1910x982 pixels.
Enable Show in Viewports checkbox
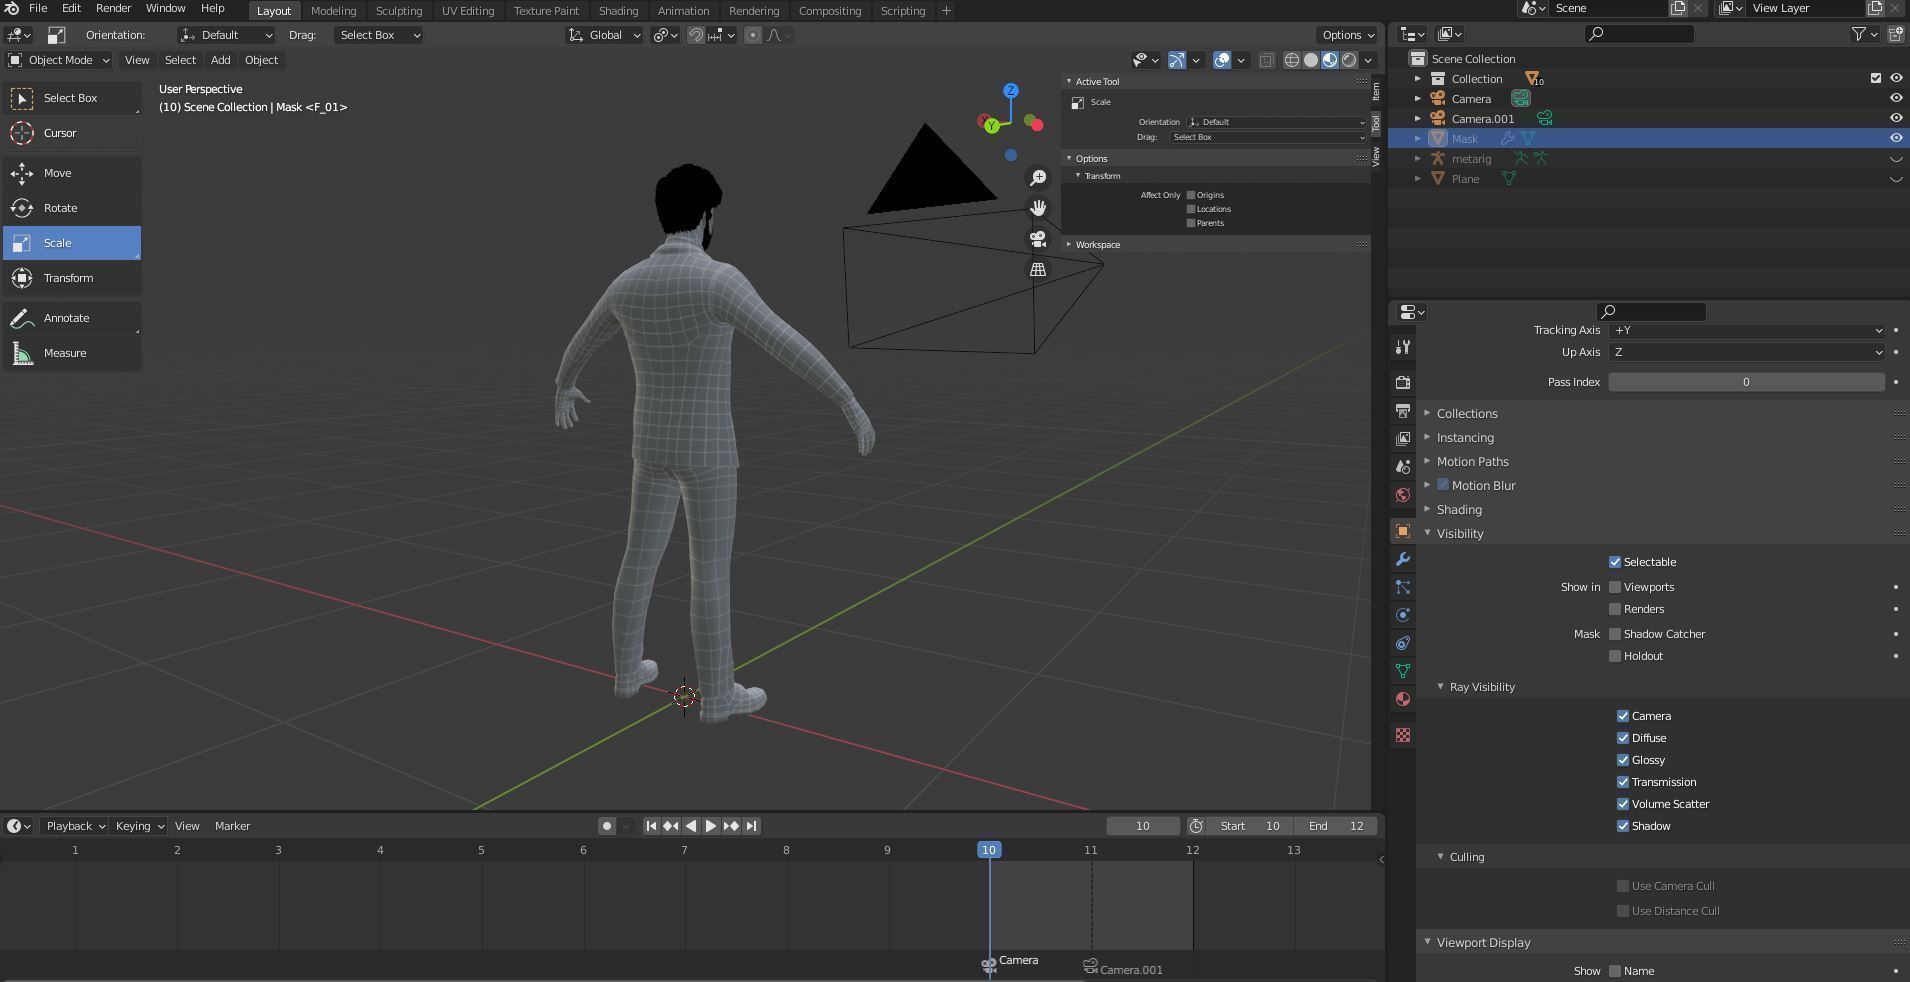pyautogui.click(x=1614, y=587)
